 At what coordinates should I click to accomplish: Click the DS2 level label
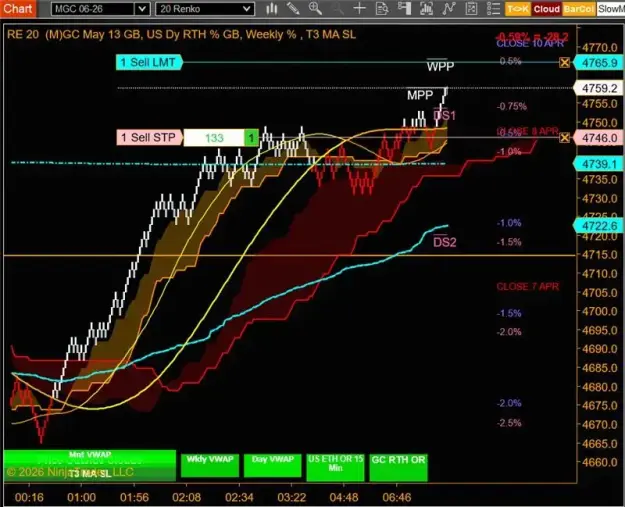click(x=444, y=242)
